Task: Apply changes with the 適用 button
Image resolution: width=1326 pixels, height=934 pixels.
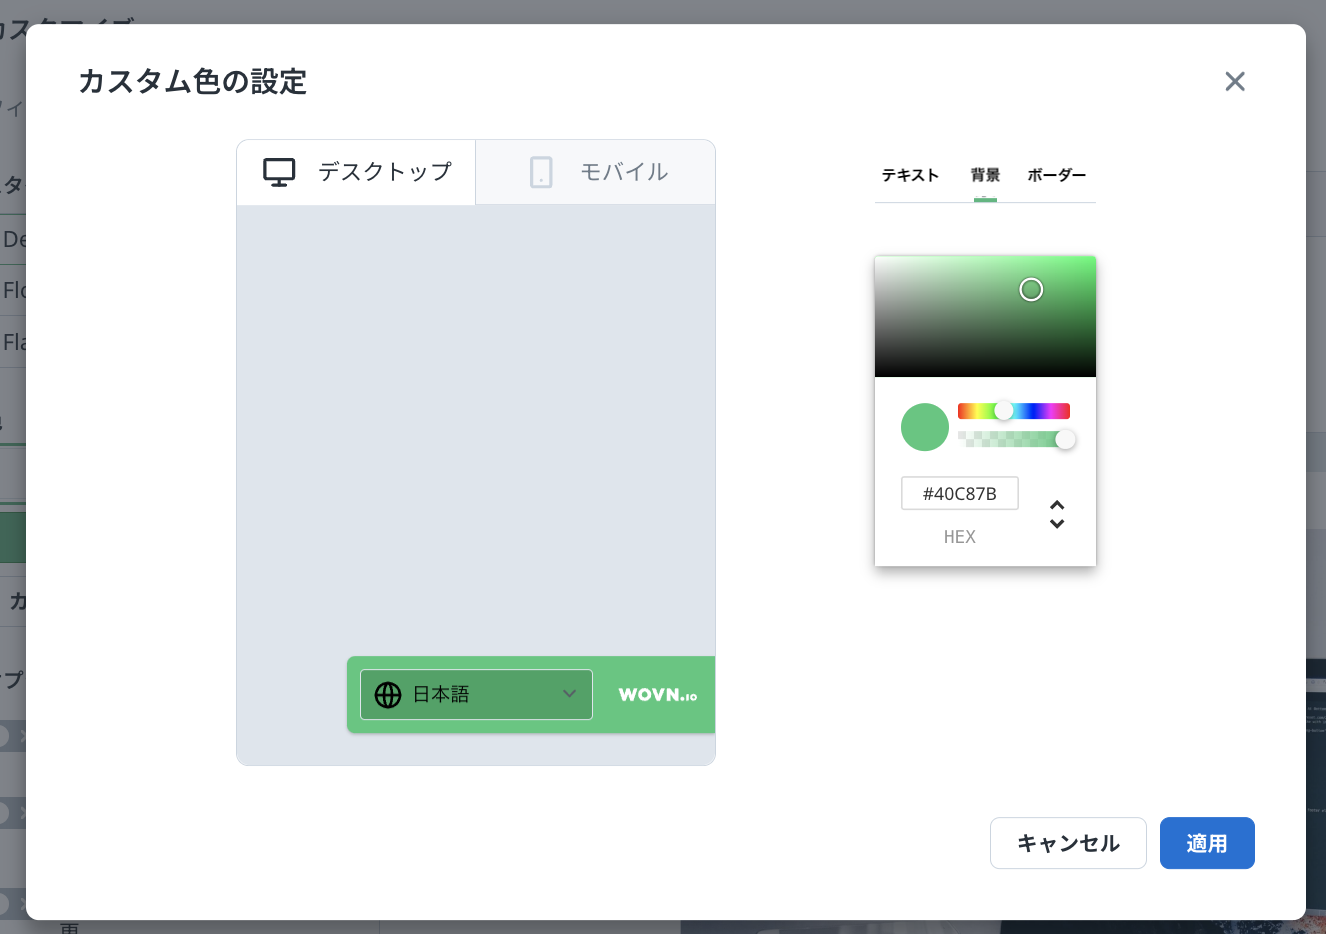Action: pos(1207,843)
